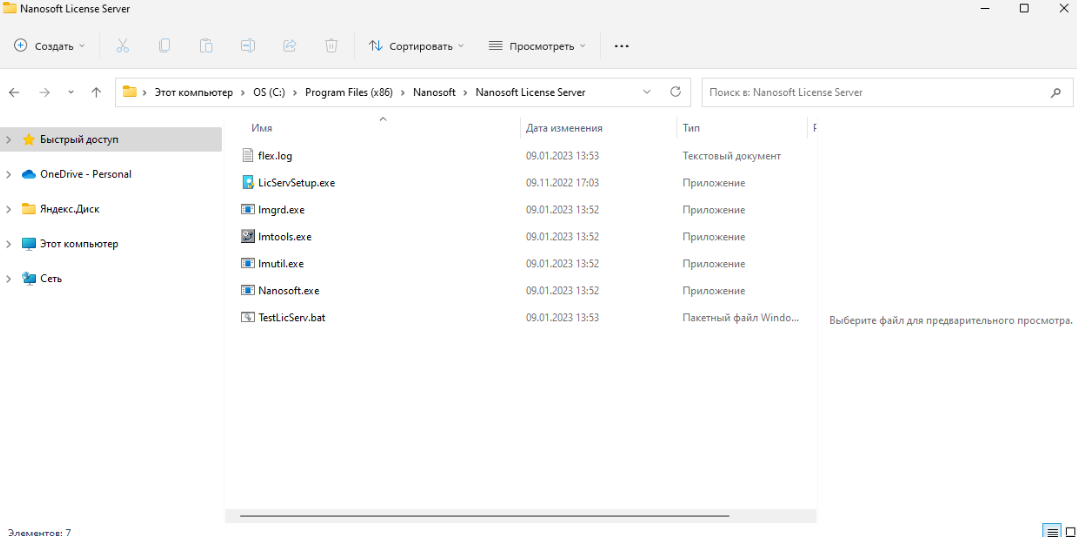Sort by Имя column header
This screenshot has width=1077, height=537.
(x=262, y=128)
